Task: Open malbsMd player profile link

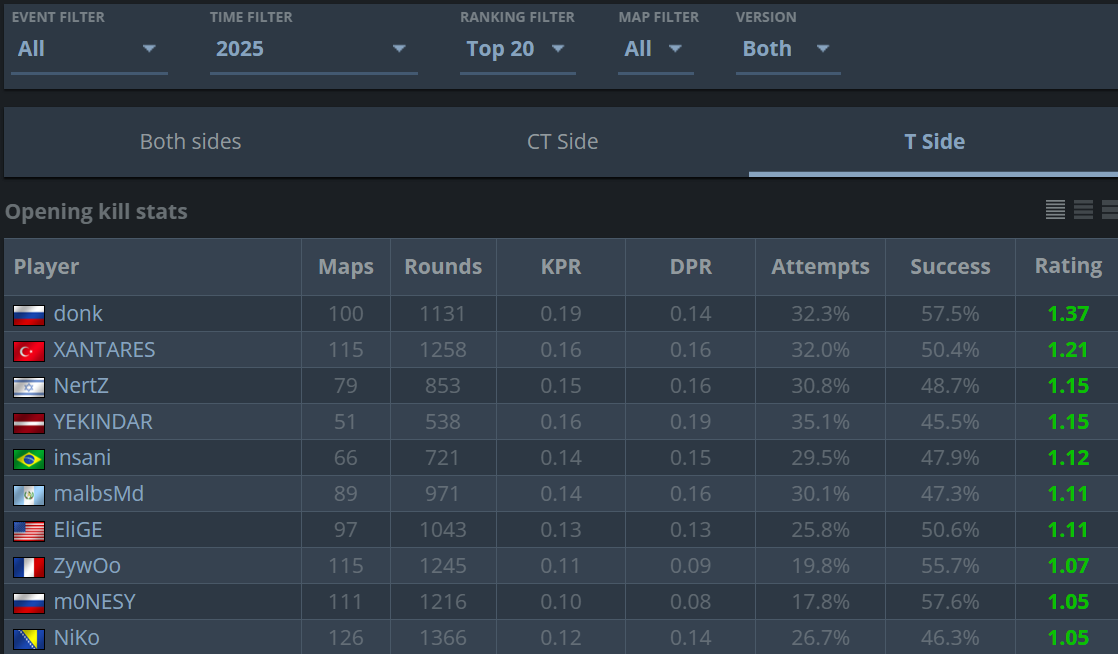Action: (98, 494)
